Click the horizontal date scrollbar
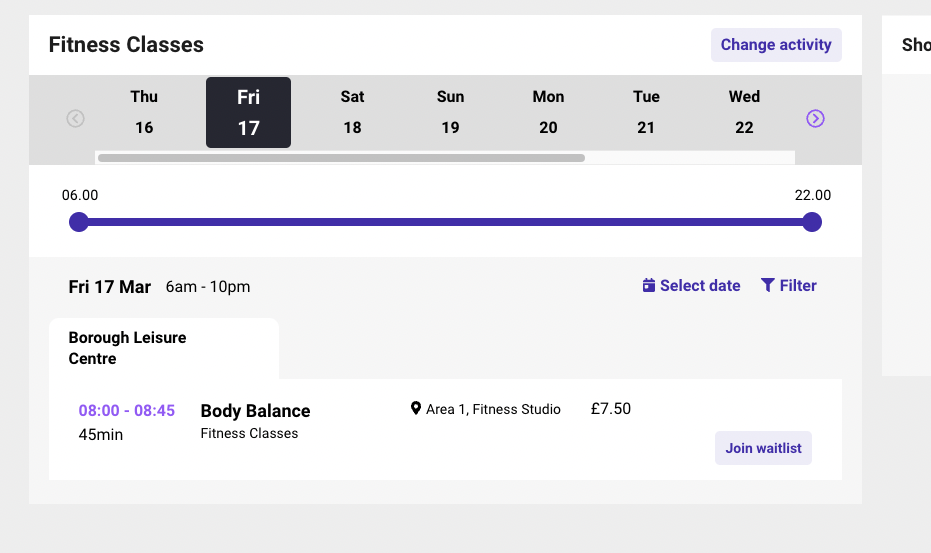The image size is (931, 553). click(341, 158)
